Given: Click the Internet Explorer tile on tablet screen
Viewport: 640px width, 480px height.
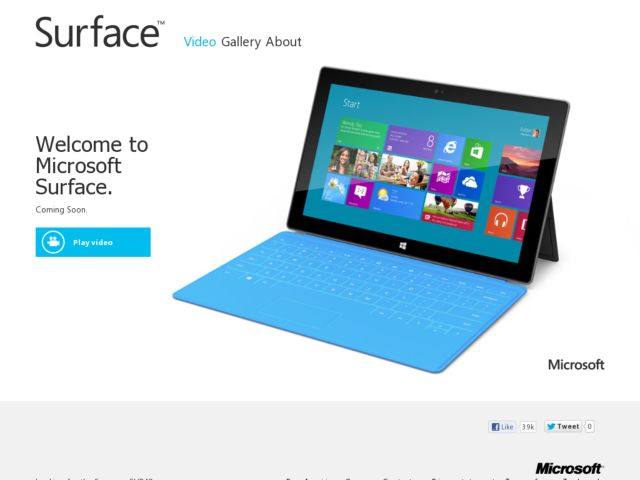Looking at the screenshot, I should 449,149.
